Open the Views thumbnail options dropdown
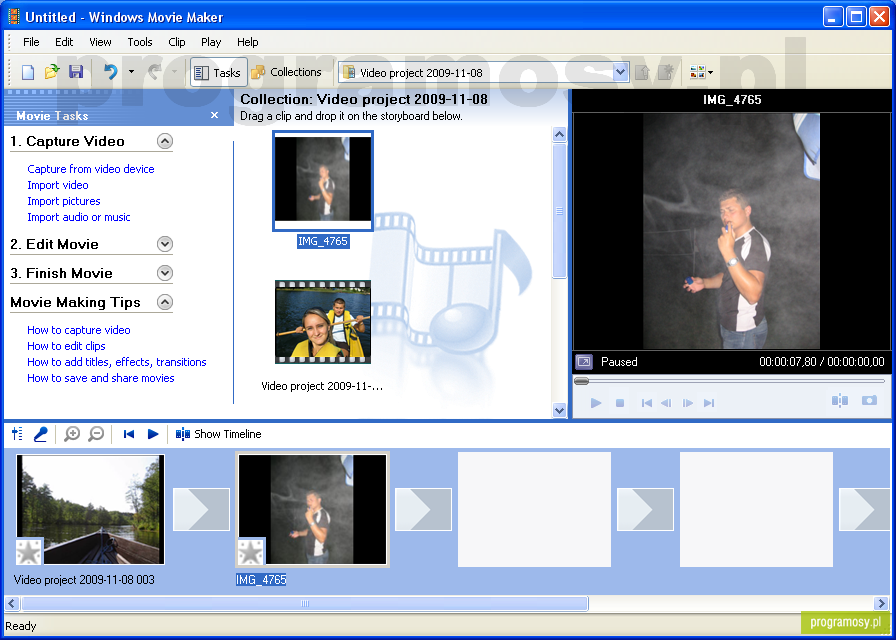 click(x=701, y=72)
